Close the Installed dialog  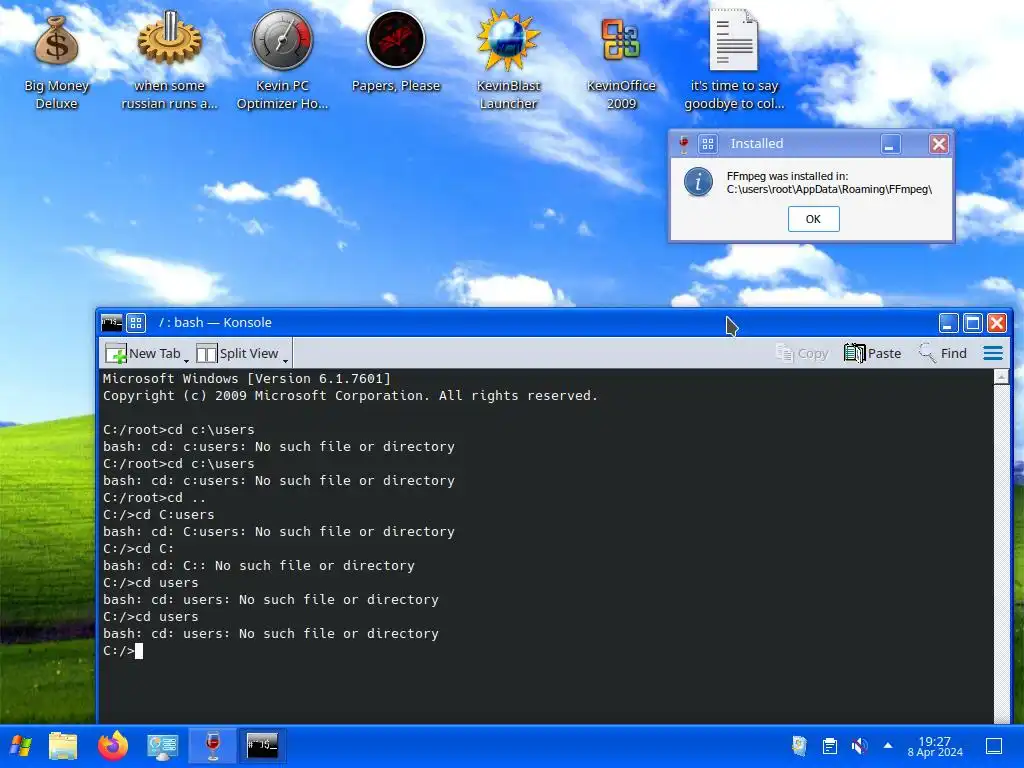(939, 144)
